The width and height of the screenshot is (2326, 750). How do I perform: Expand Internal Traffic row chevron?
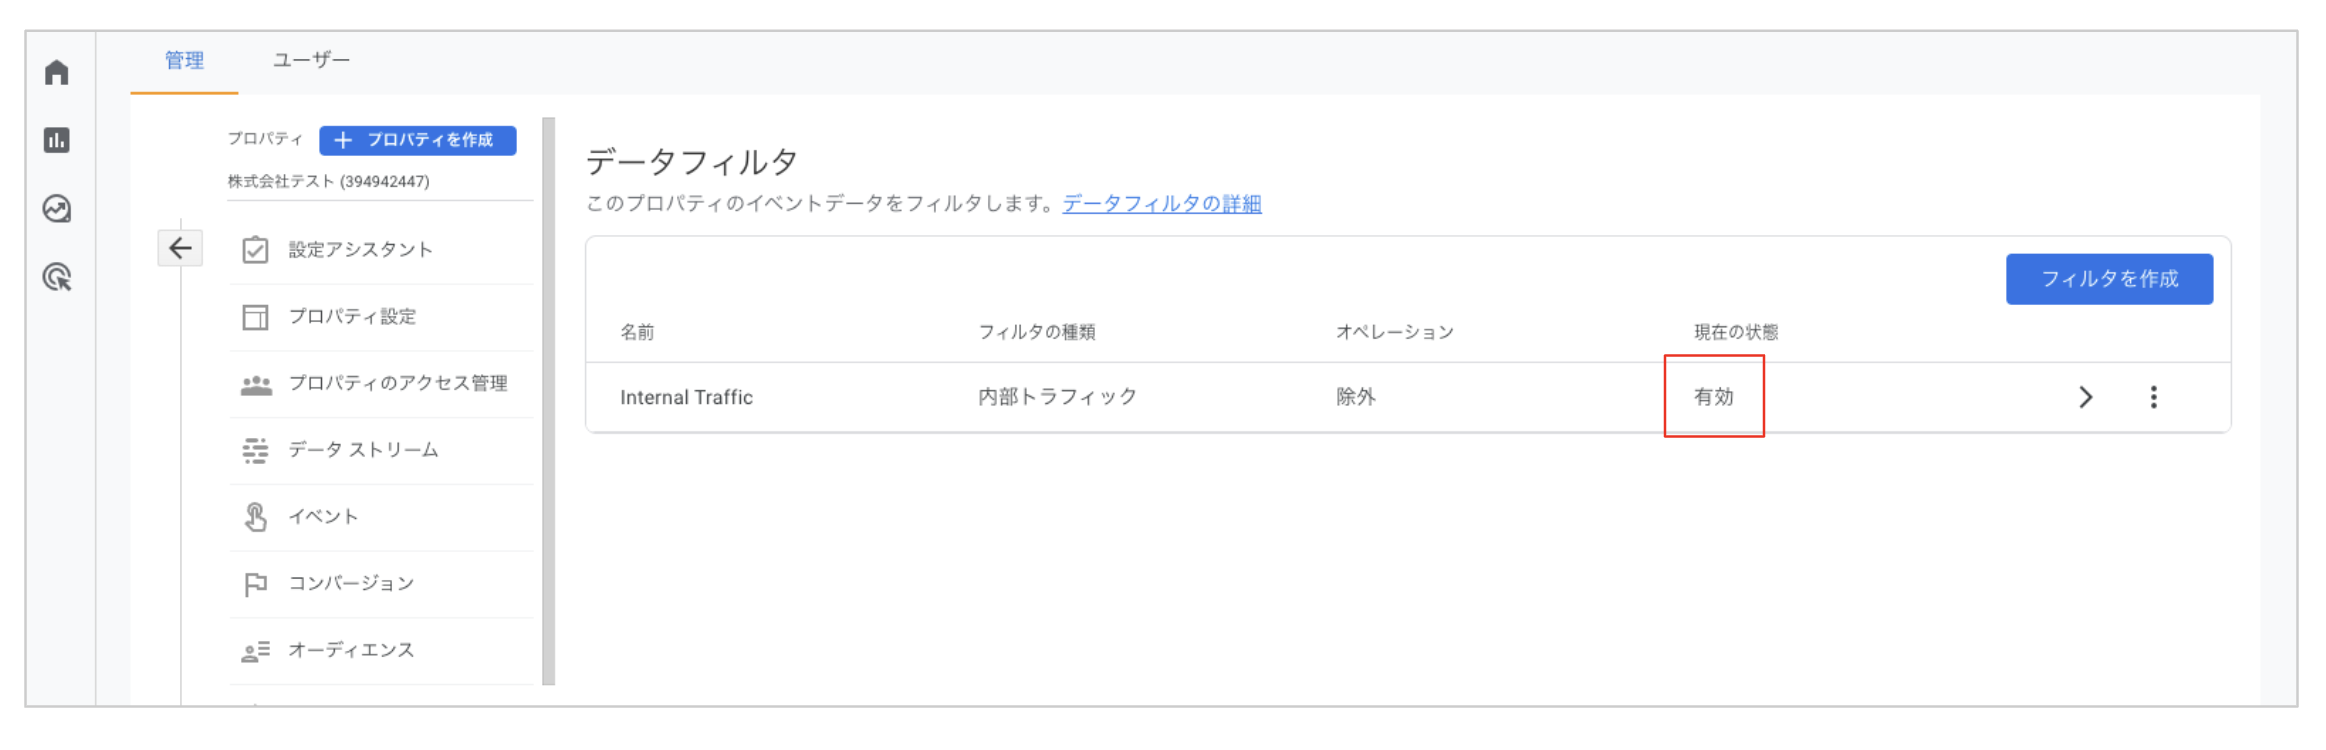2085,397
